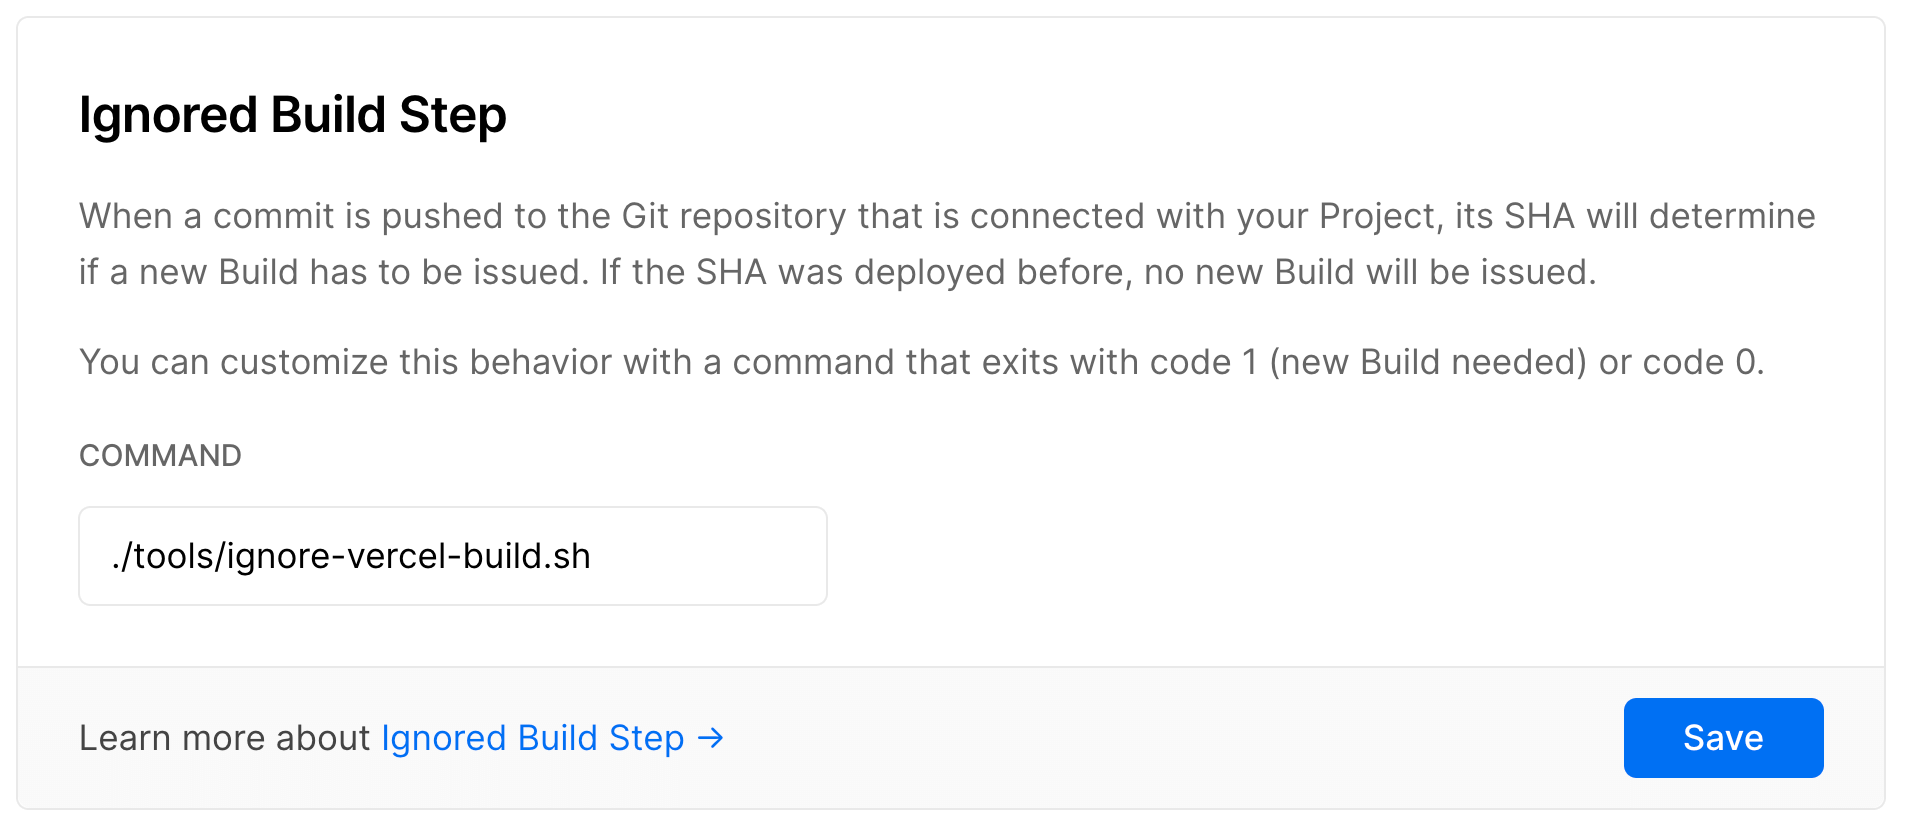Click the arrow icon after the blue link
This screenshot has height=822, width=1910.
coord(711,738)
